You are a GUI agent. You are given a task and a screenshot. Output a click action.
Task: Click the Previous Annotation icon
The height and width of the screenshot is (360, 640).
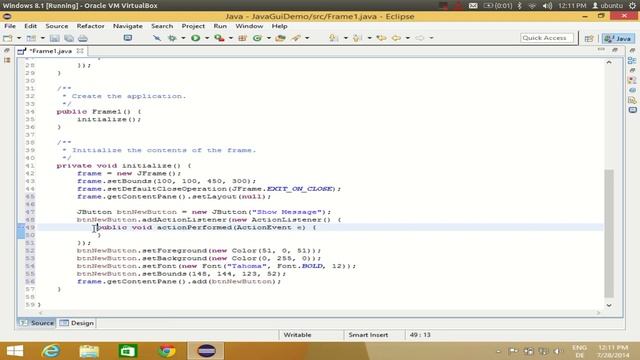tap(358, 38)
